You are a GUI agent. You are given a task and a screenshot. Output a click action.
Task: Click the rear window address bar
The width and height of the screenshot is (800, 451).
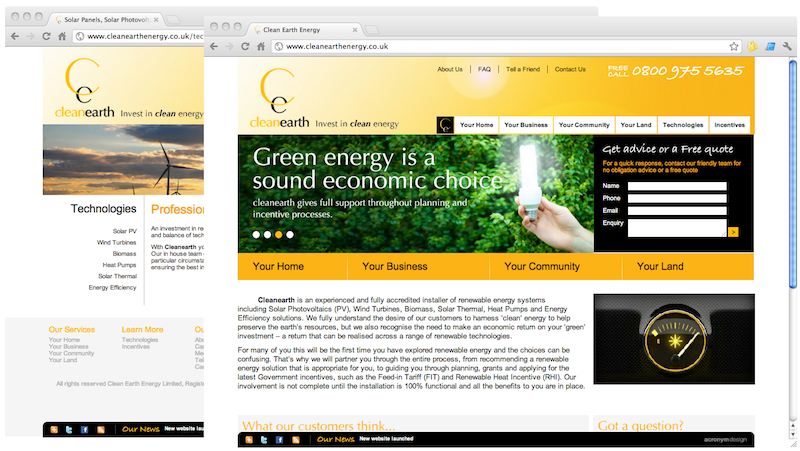(x=138, y=36)
